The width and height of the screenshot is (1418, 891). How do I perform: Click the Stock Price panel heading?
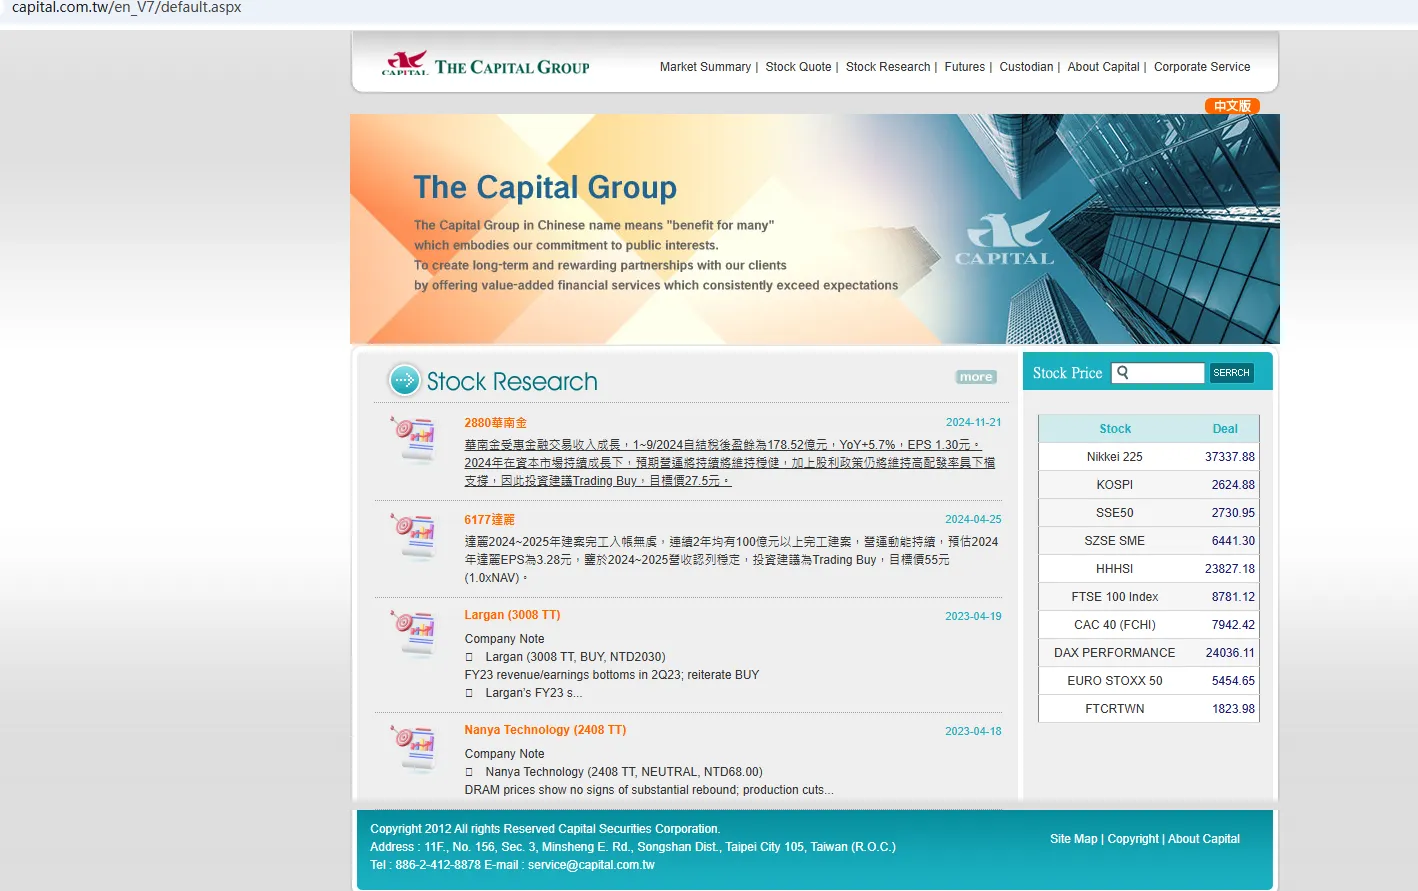pyautogui.click(x=1067, y=373)
